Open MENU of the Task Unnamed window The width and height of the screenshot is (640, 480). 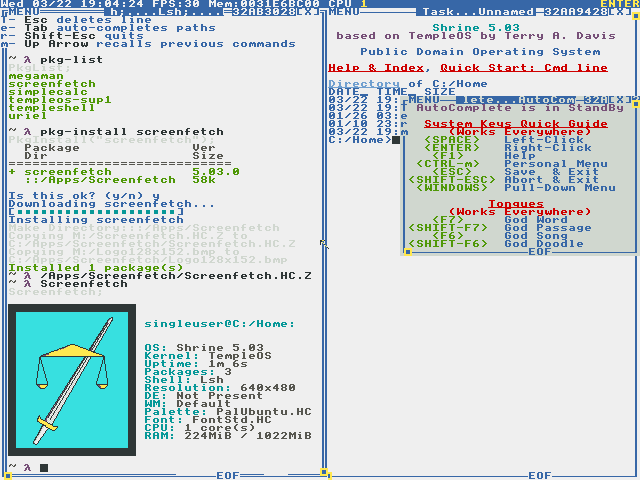click(x=344, y=12)
